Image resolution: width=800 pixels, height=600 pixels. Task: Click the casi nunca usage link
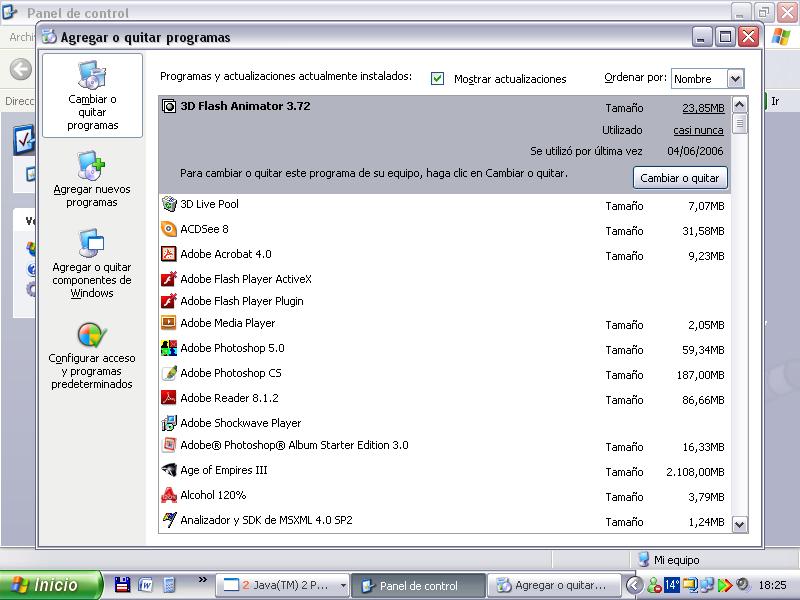698,130
